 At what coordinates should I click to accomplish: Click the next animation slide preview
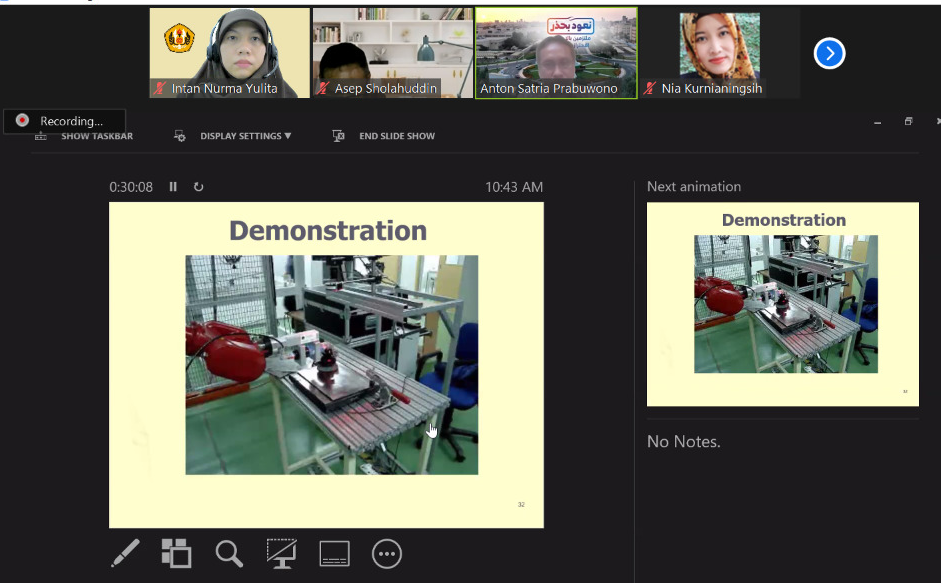pos(782,304)
